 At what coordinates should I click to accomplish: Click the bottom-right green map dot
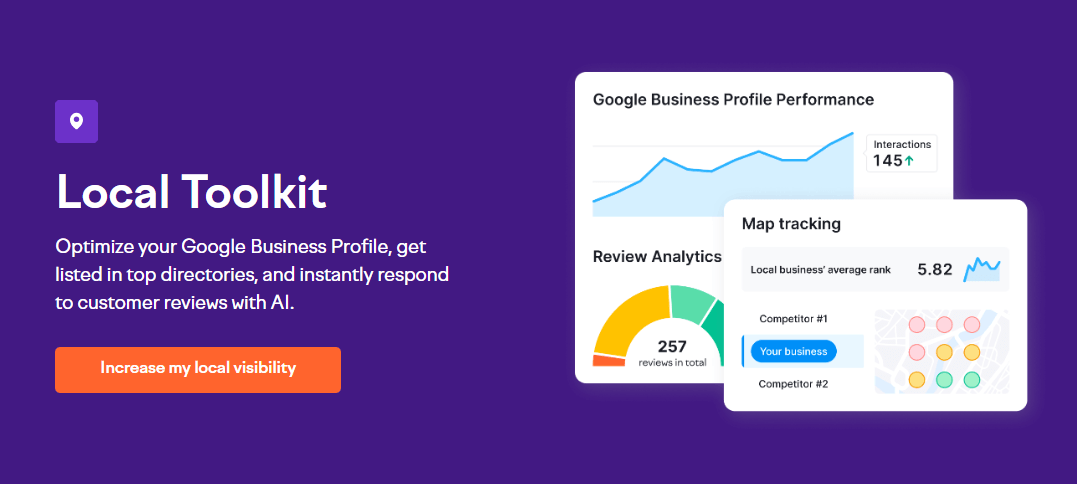[x=971, y=380]
